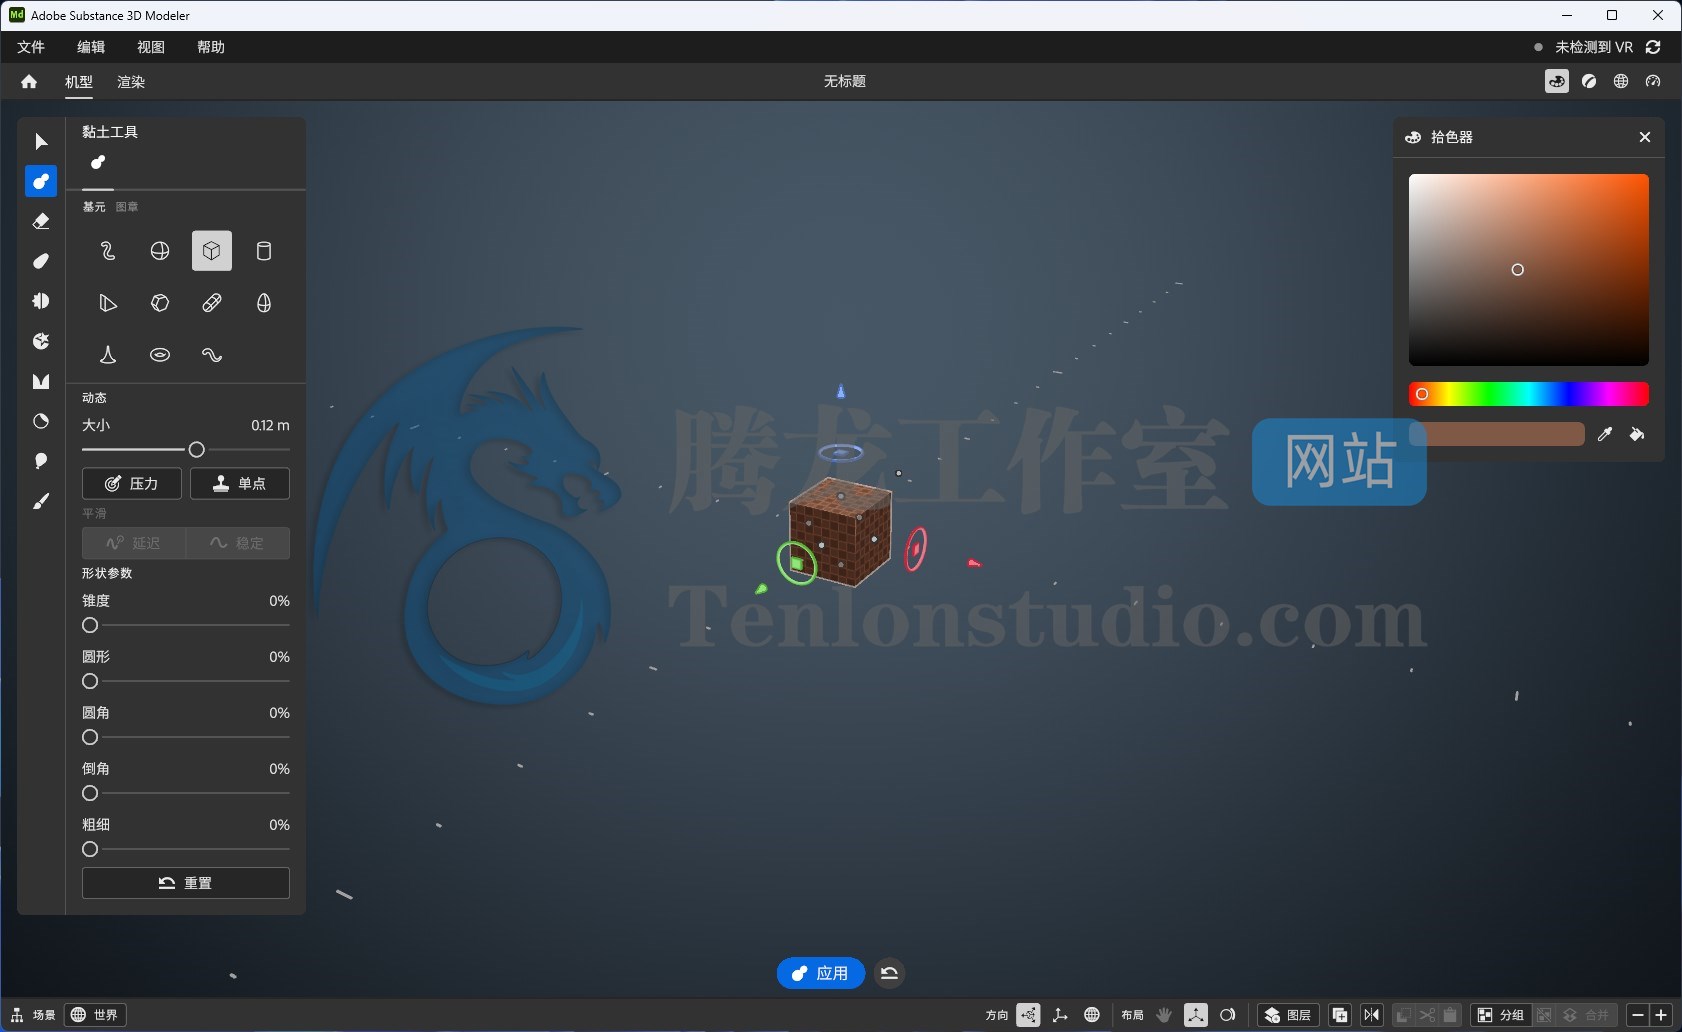Click the 分组 group button

tap(1500, 1015)
